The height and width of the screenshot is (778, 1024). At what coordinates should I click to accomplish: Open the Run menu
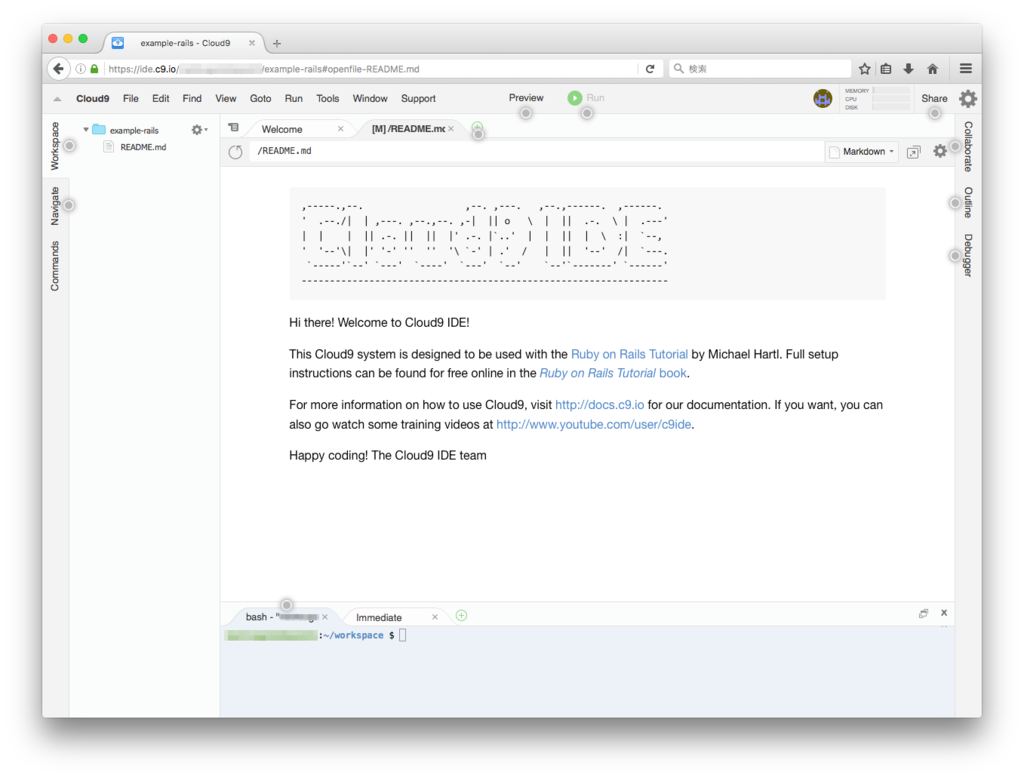tap(293, 99)
